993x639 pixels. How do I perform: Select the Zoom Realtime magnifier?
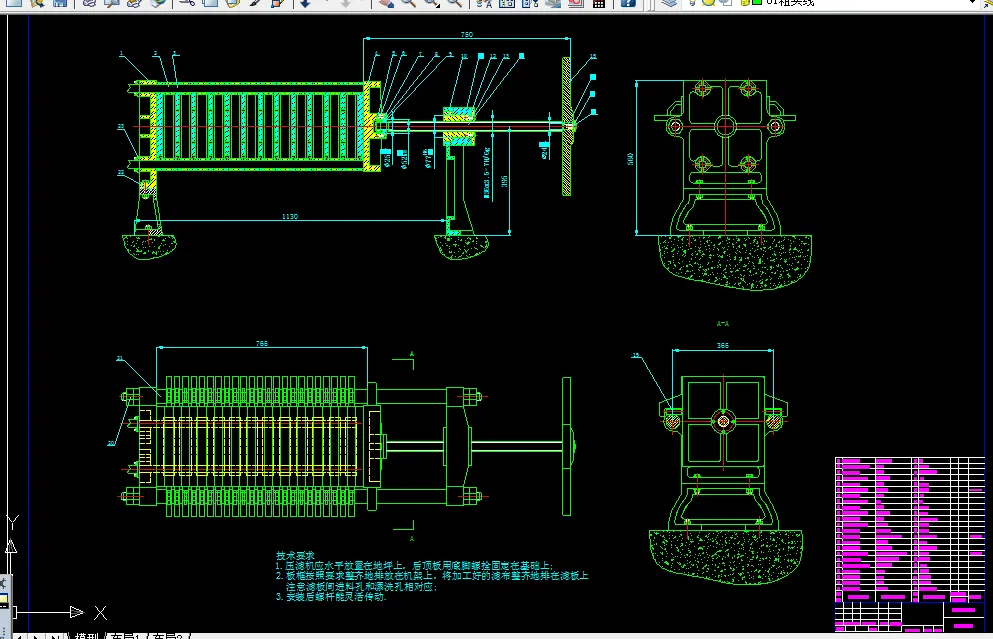point(408,3)
